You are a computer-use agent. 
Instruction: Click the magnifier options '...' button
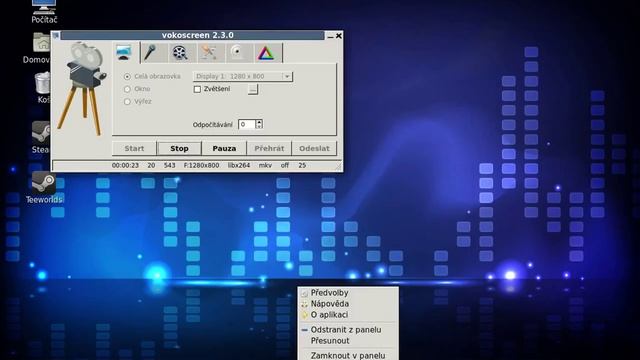(x=253, y=89)
